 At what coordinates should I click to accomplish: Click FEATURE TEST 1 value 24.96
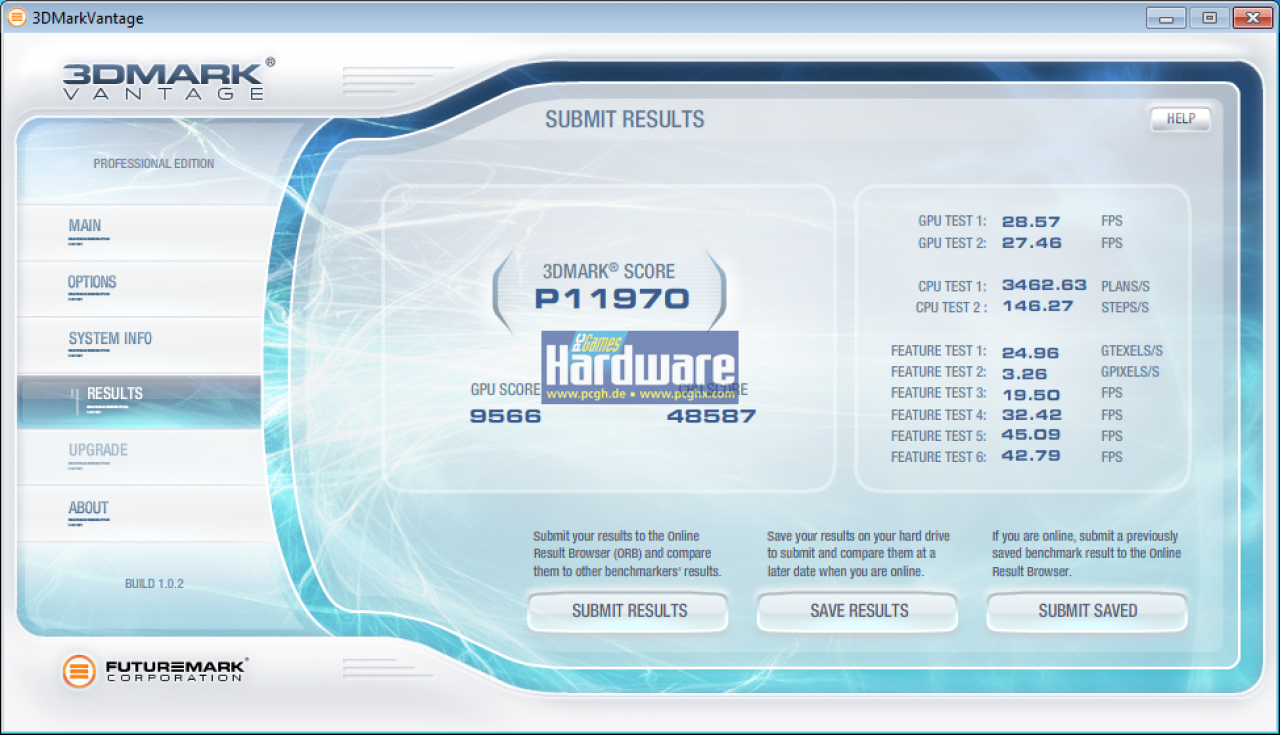tap(1031, 352)
